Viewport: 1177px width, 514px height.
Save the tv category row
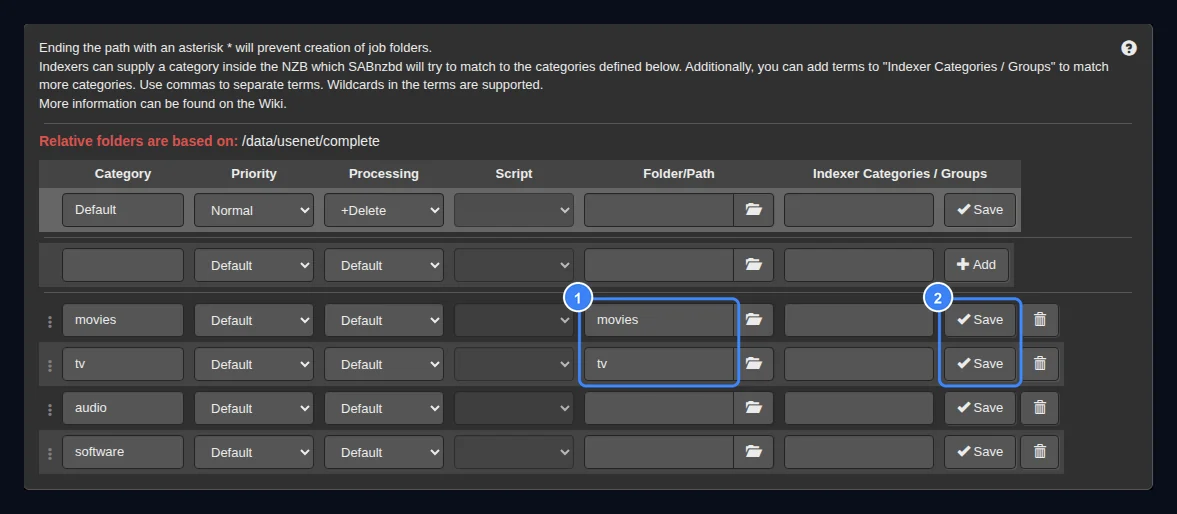click(x=980, y=364)
